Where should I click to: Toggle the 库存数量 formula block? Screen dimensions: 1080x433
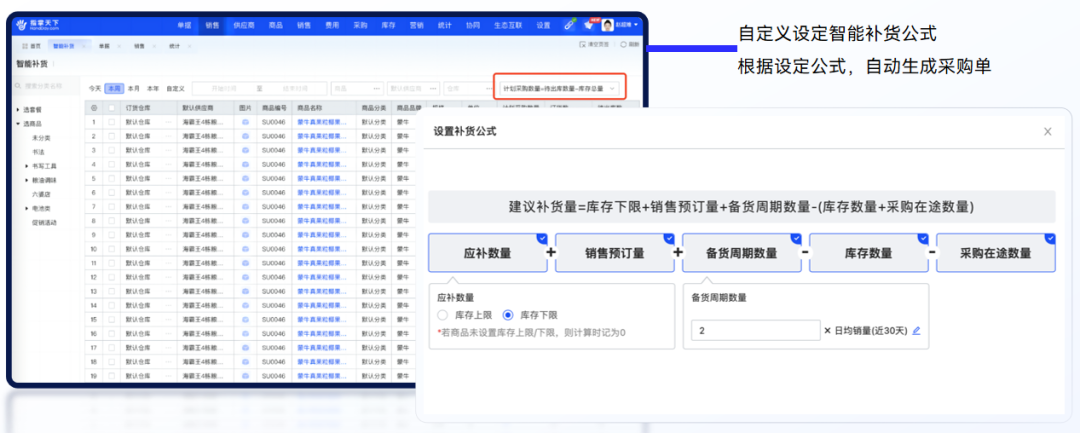pyautogui.click(x=869, y=253)
